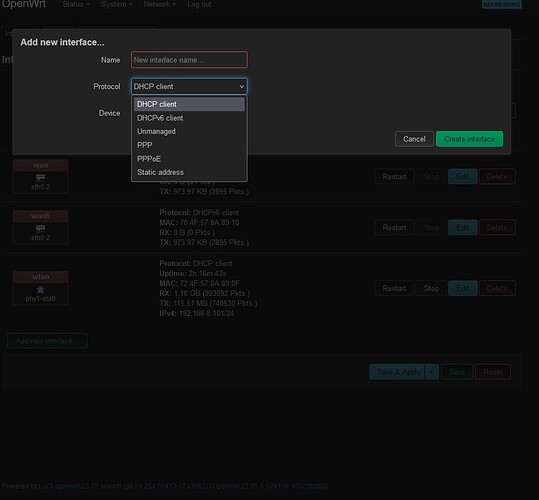This screenshot has height=500, width=539.
Task: Click the Uptime 2h 16m 43s text
Action: pyautogui.click(x=193, y=274)
